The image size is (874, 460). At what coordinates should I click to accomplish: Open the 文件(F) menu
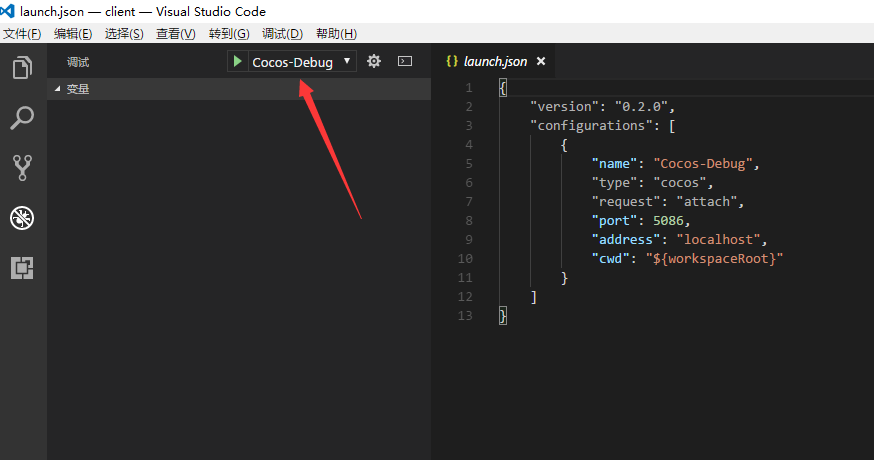pyautogui.click(x=22, y=34)
